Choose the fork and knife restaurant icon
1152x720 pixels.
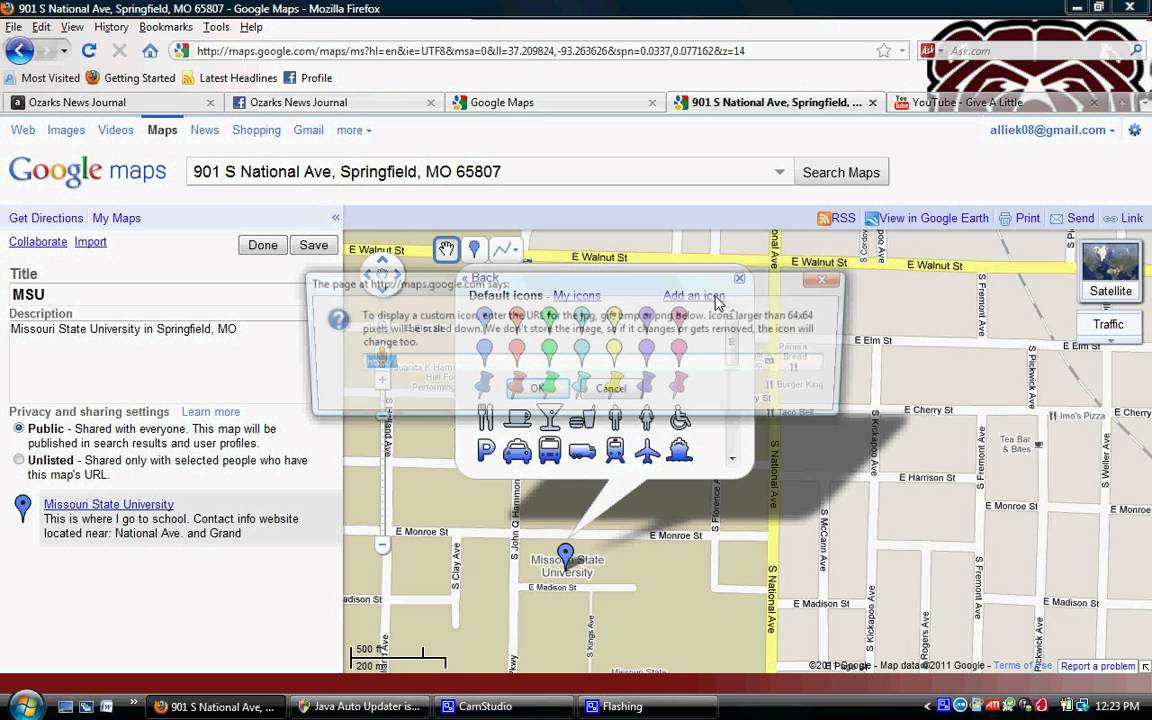(486, 417)
